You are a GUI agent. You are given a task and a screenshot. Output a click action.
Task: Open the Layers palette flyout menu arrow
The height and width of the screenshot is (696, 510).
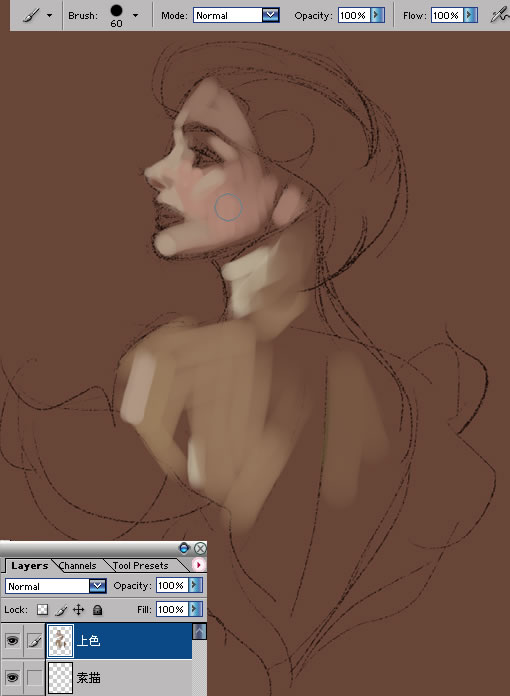click(198, 565)
